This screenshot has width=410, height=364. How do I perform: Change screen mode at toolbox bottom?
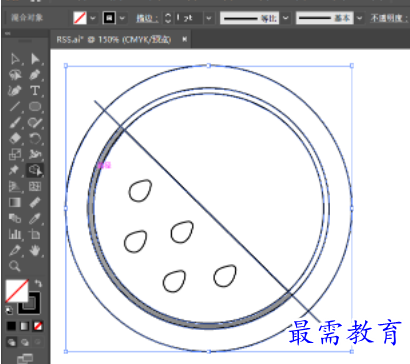[25, 359]
